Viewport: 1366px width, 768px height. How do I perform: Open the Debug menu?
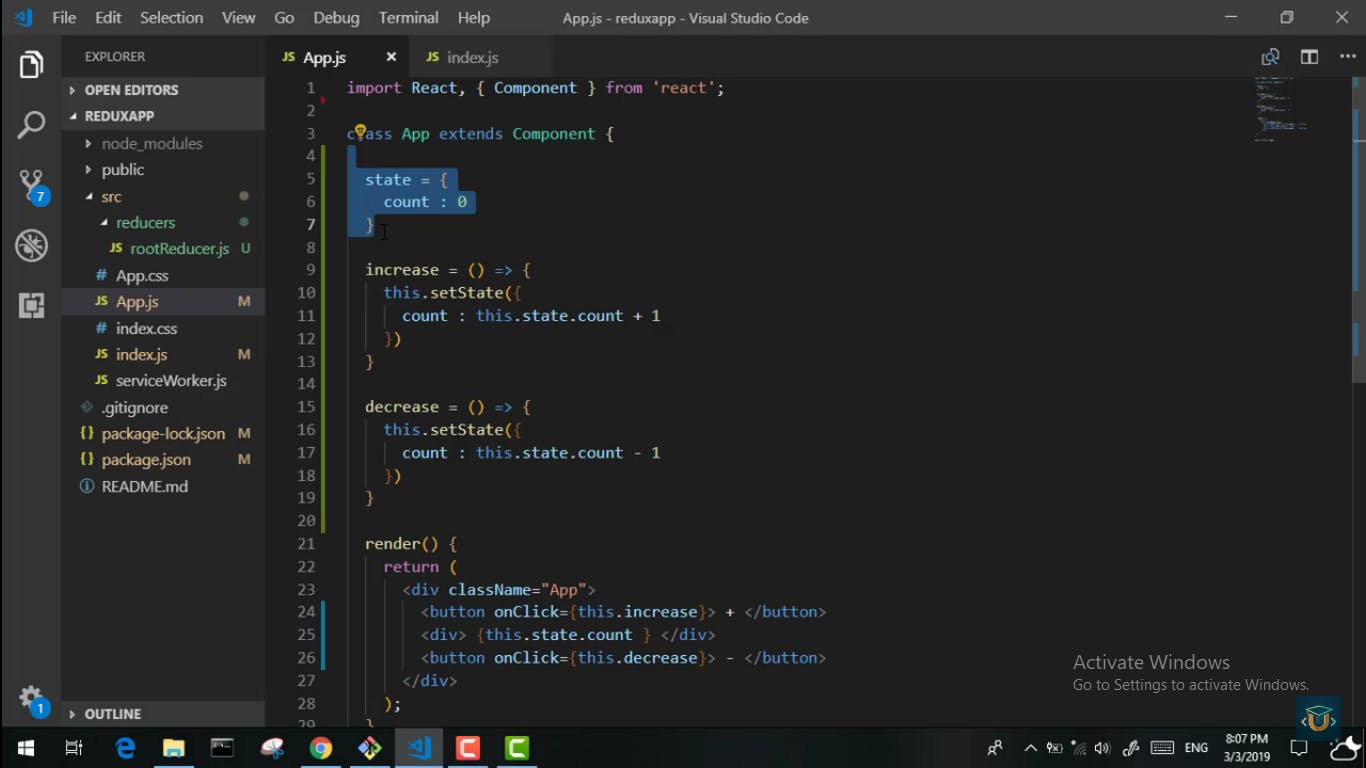336,18
